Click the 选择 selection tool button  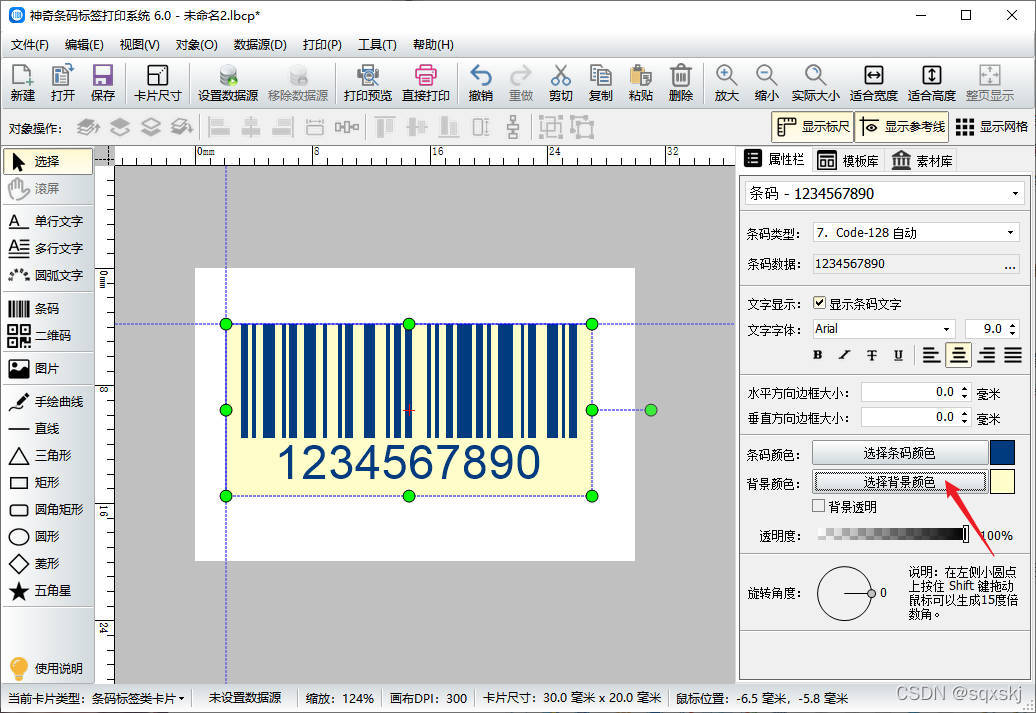click(x=48, y=161)
